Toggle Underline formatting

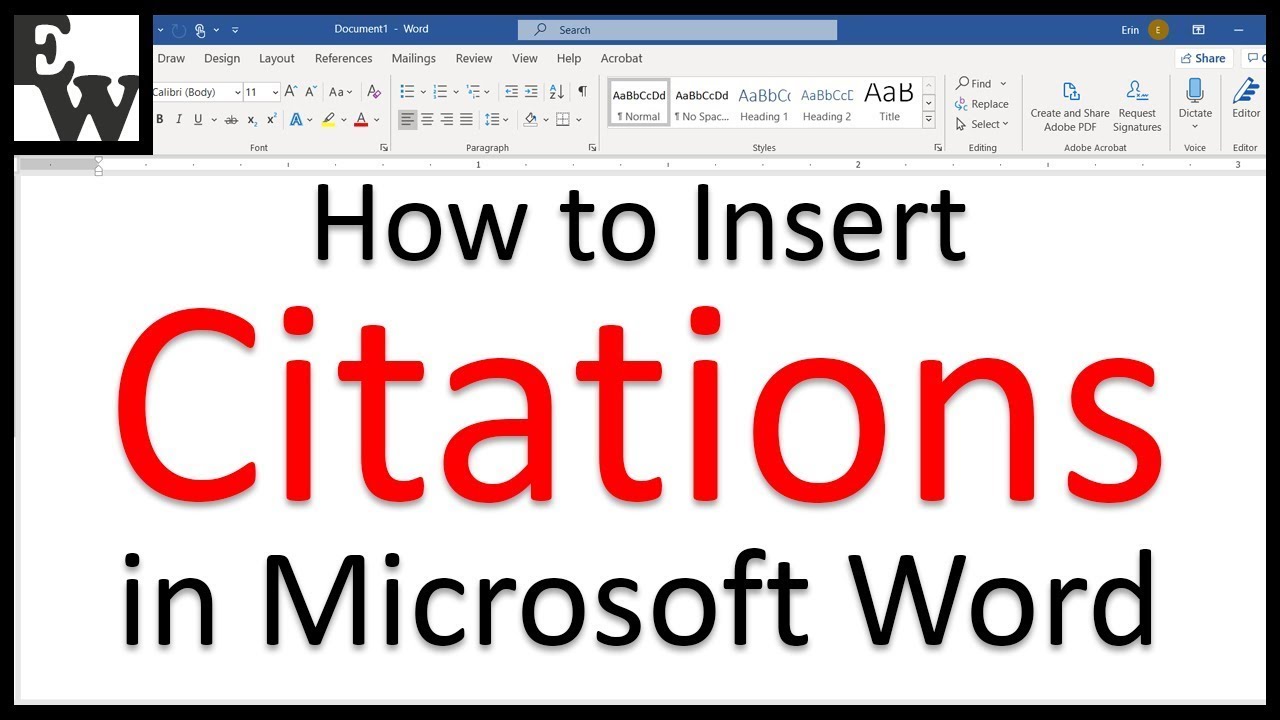(x=198, y=120)
